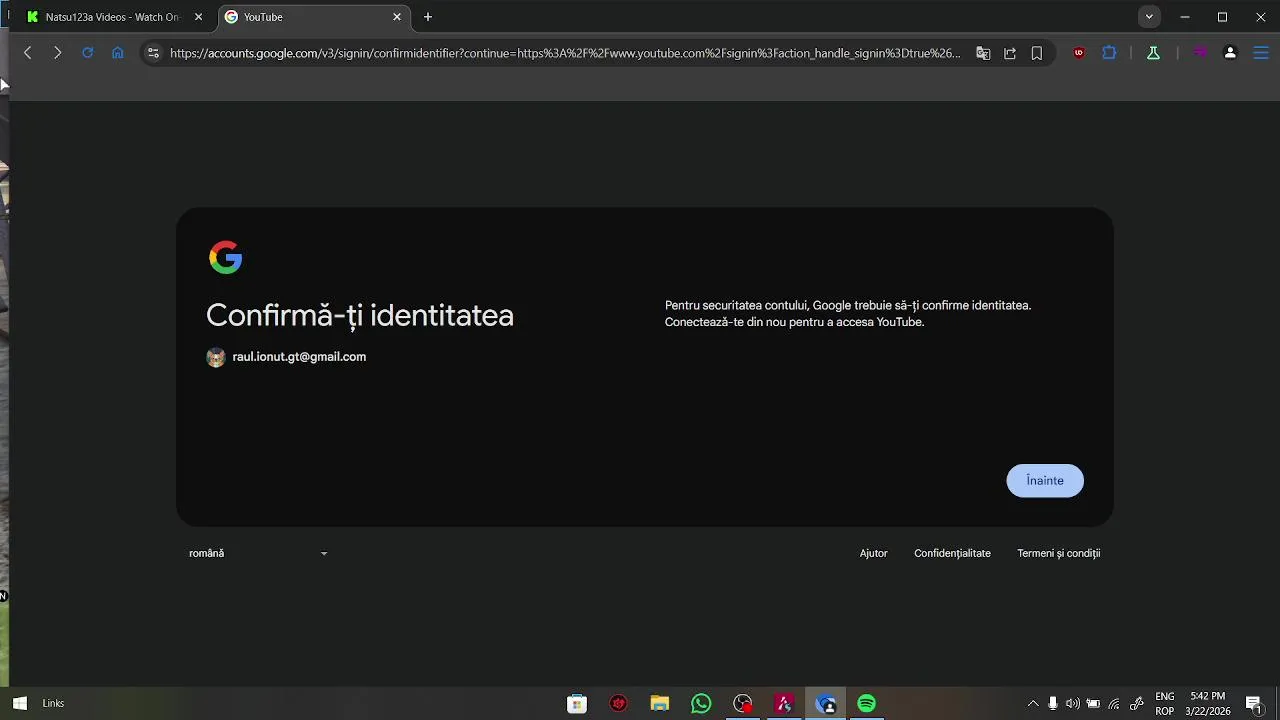This screenshot has height=720, width=1280.
Task: Open WhatsApp from the taskbar
Action: [x=701, y=704]
